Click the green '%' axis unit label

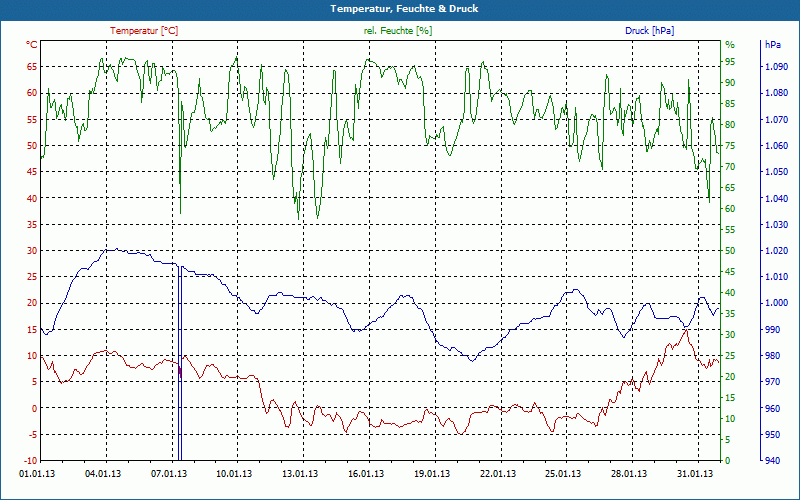pyautogui.click(x=730, y=45)
